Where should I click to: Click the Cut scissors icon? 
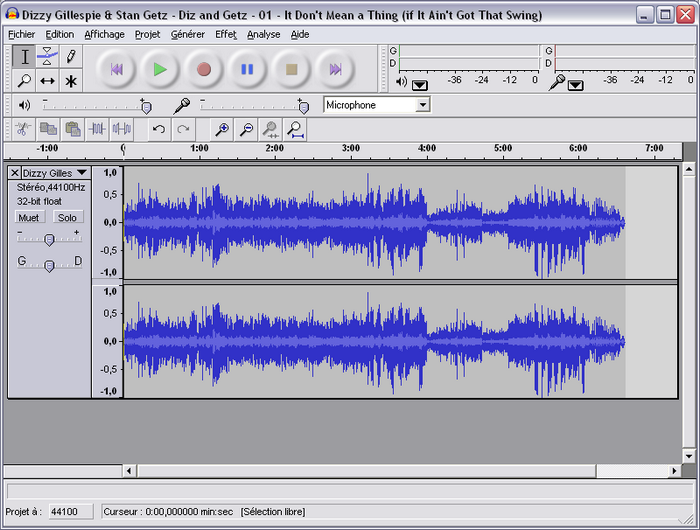[23, 129]
